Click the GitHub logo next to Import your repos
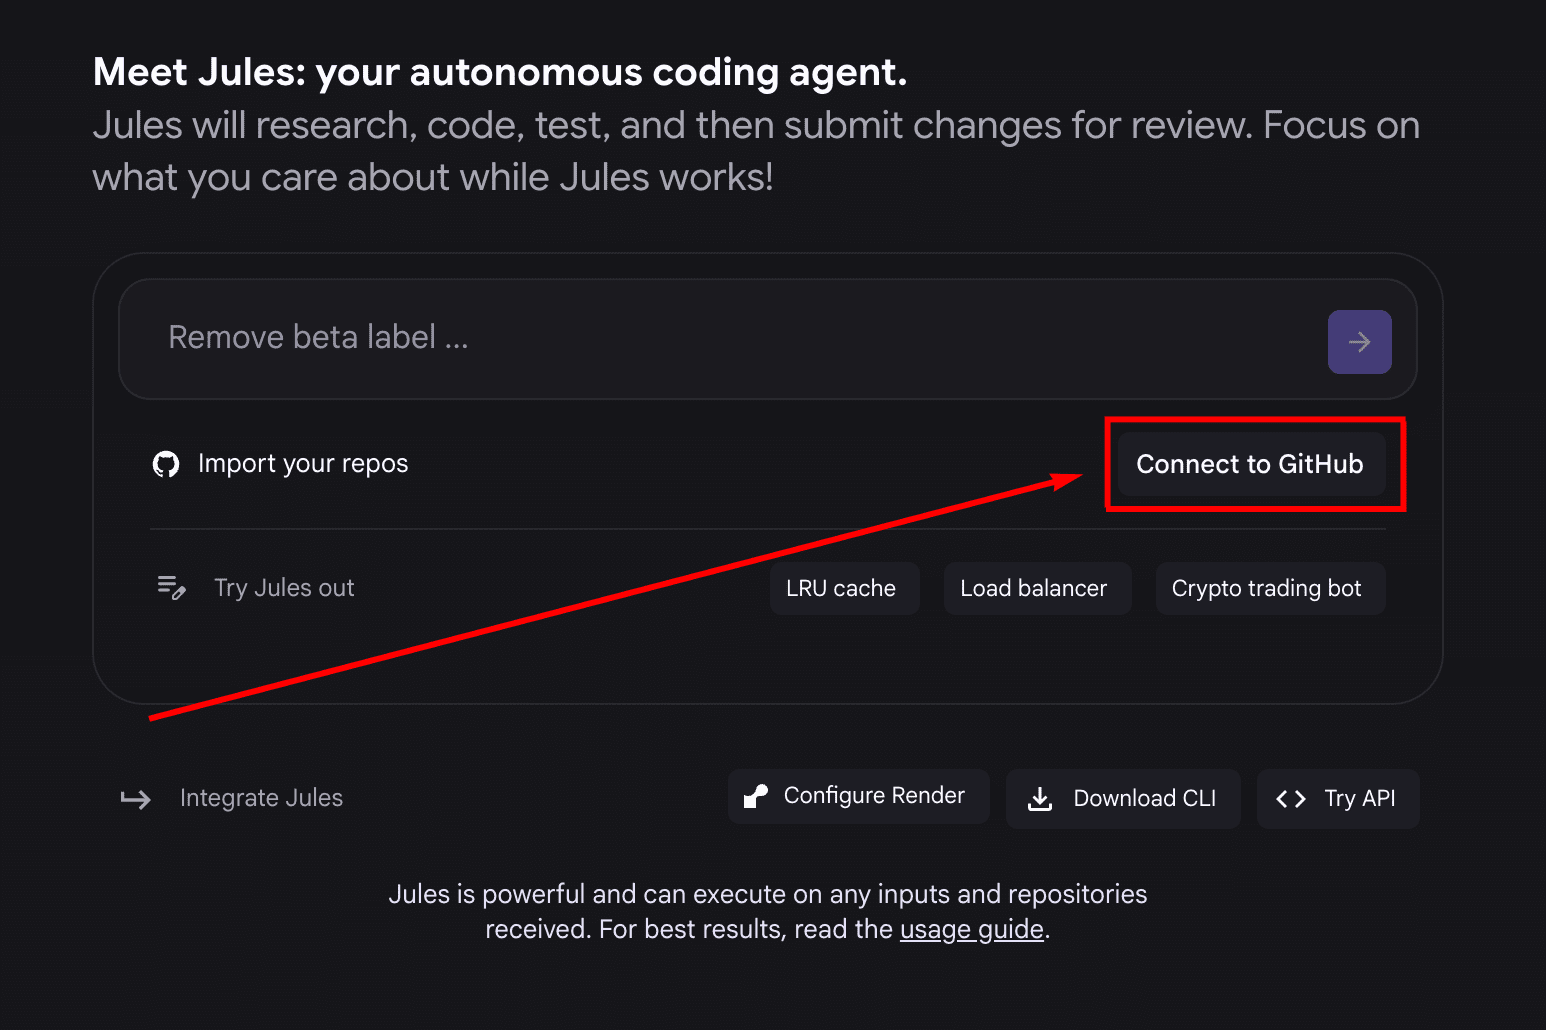This screenshot has height=1030, width=1546. point(166,463)
